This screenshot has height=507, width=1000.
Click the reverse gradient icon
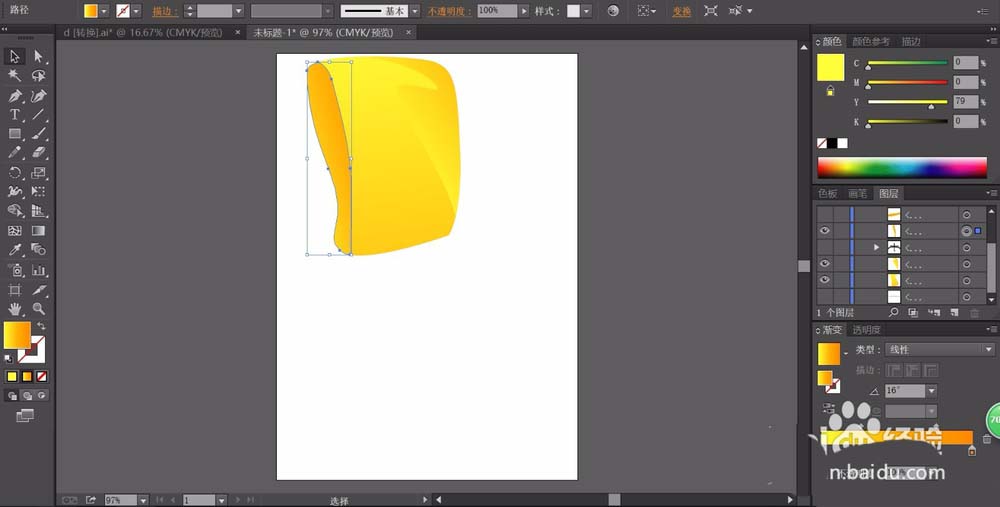pos(828,408)
